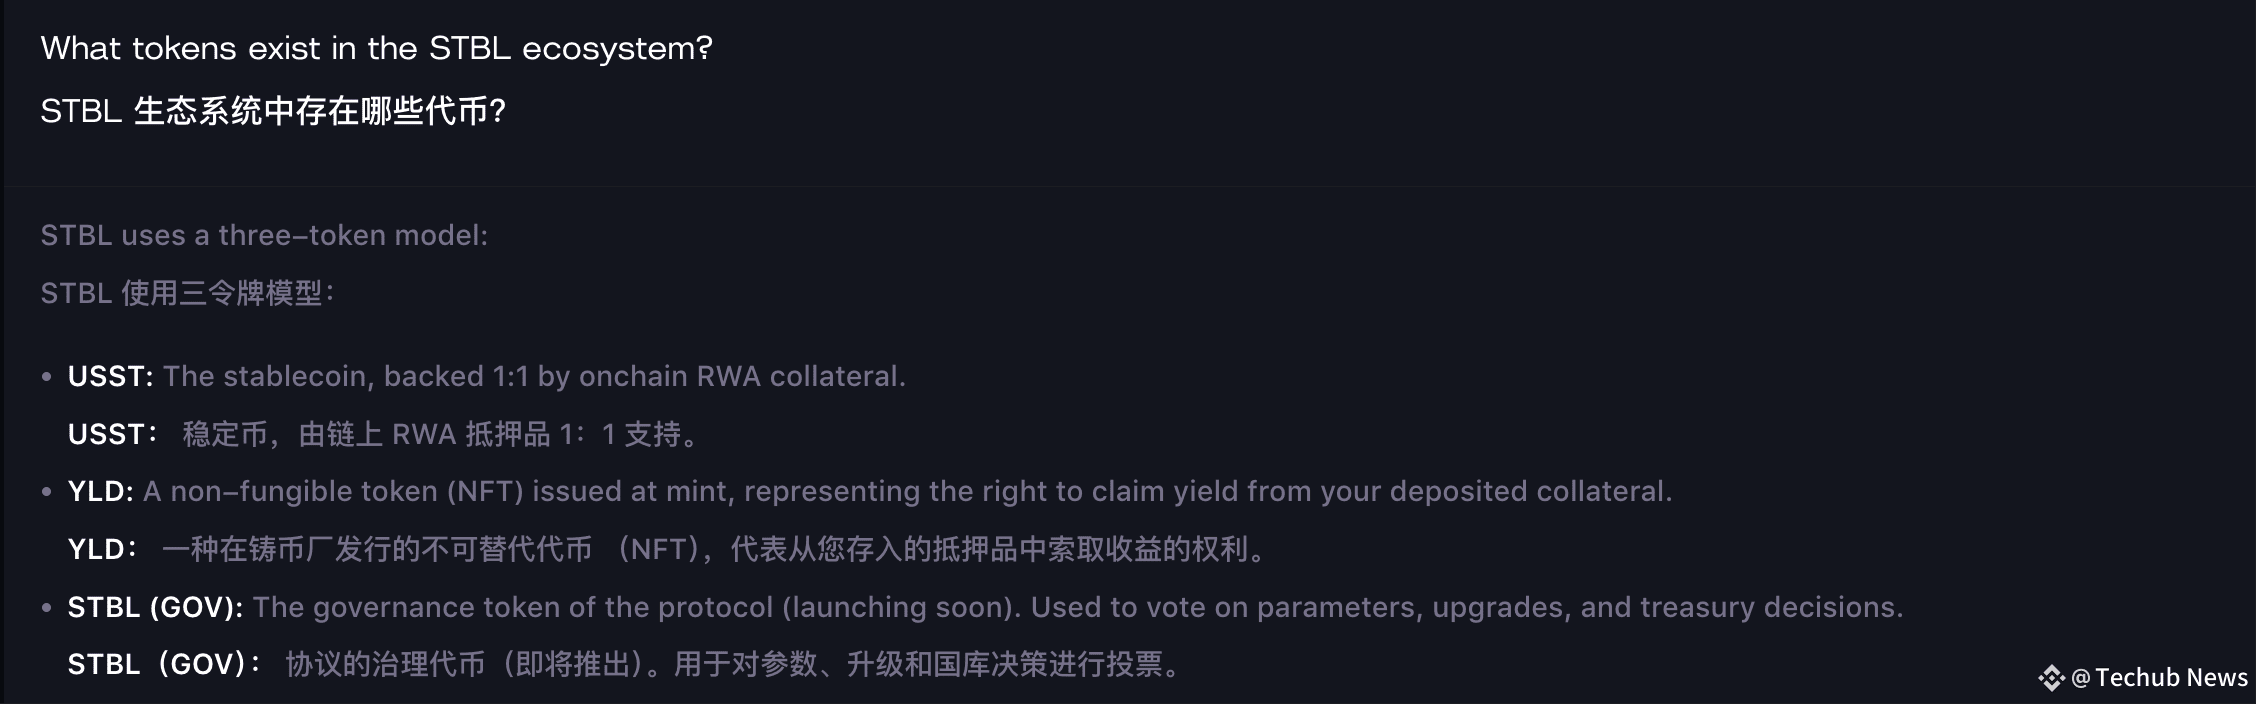Click the bullet point before USST
Image resolution: width=2256 pixels, height=704 pixels.
tap(46, 377)
